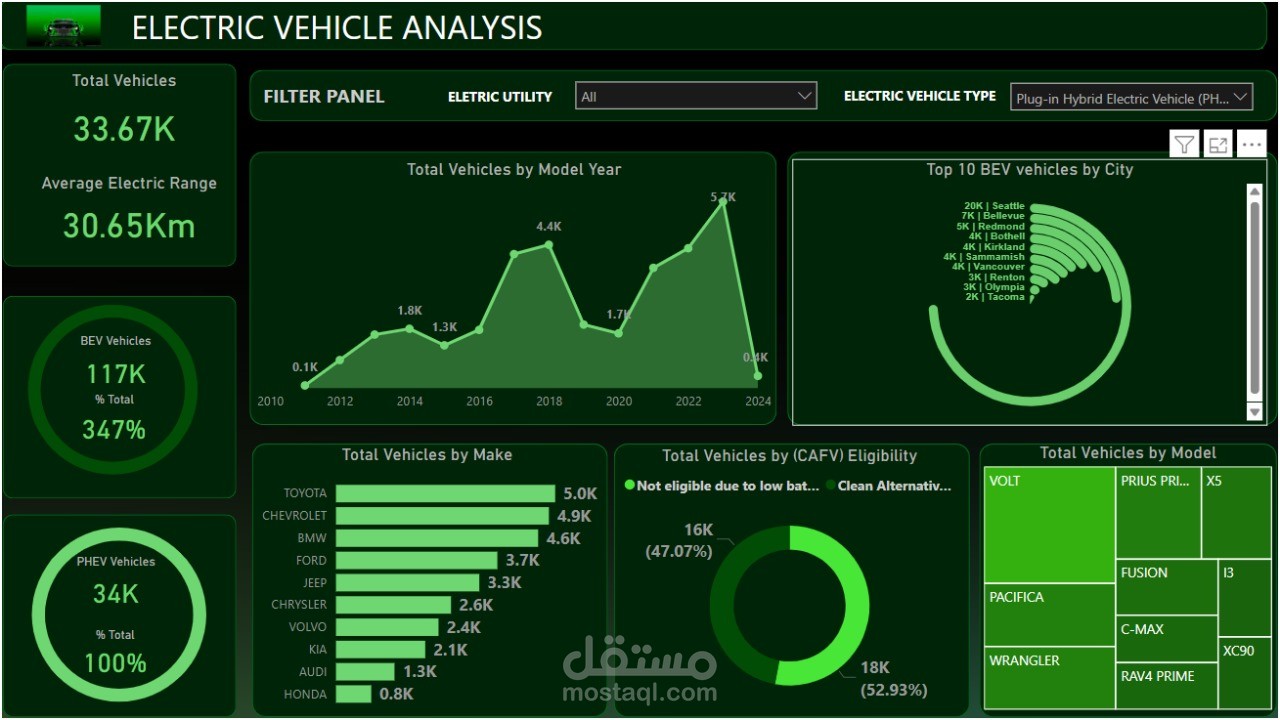Image resolution: width=1280 pixels, height=720 pixels.
Task: Click the Electric Vehicle Type dropdown chevron
Action: [1240, 97]
